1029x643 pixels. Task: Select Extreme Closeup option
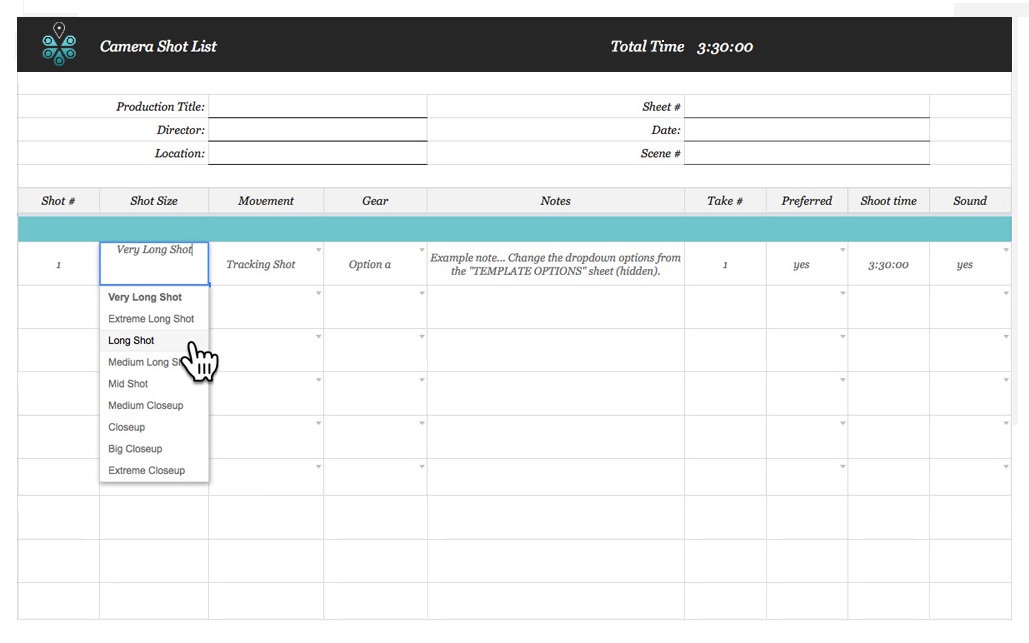point(146,471)
